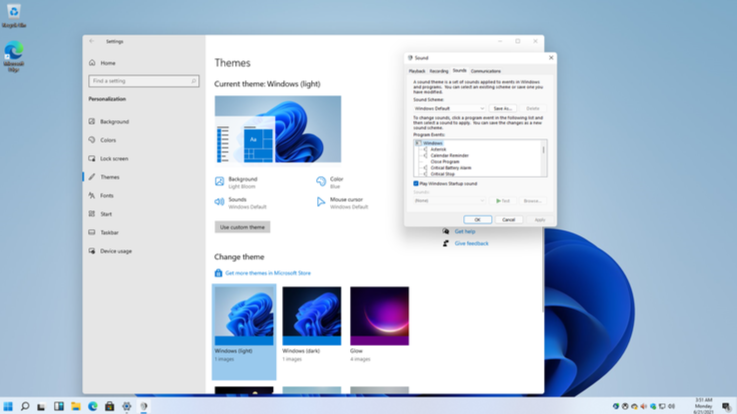Image resolution: width=737 pixels, height=414 pixels.
Task: Click the search magnifier in Find a setting
Action: tap(193, 81)
